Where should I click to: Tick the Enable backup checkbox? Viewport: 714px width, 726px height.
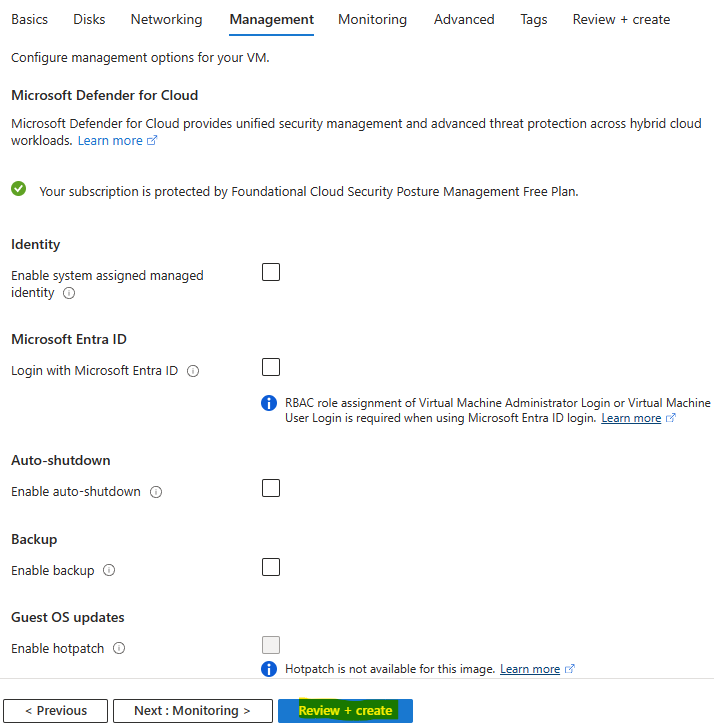click(271, 567)
